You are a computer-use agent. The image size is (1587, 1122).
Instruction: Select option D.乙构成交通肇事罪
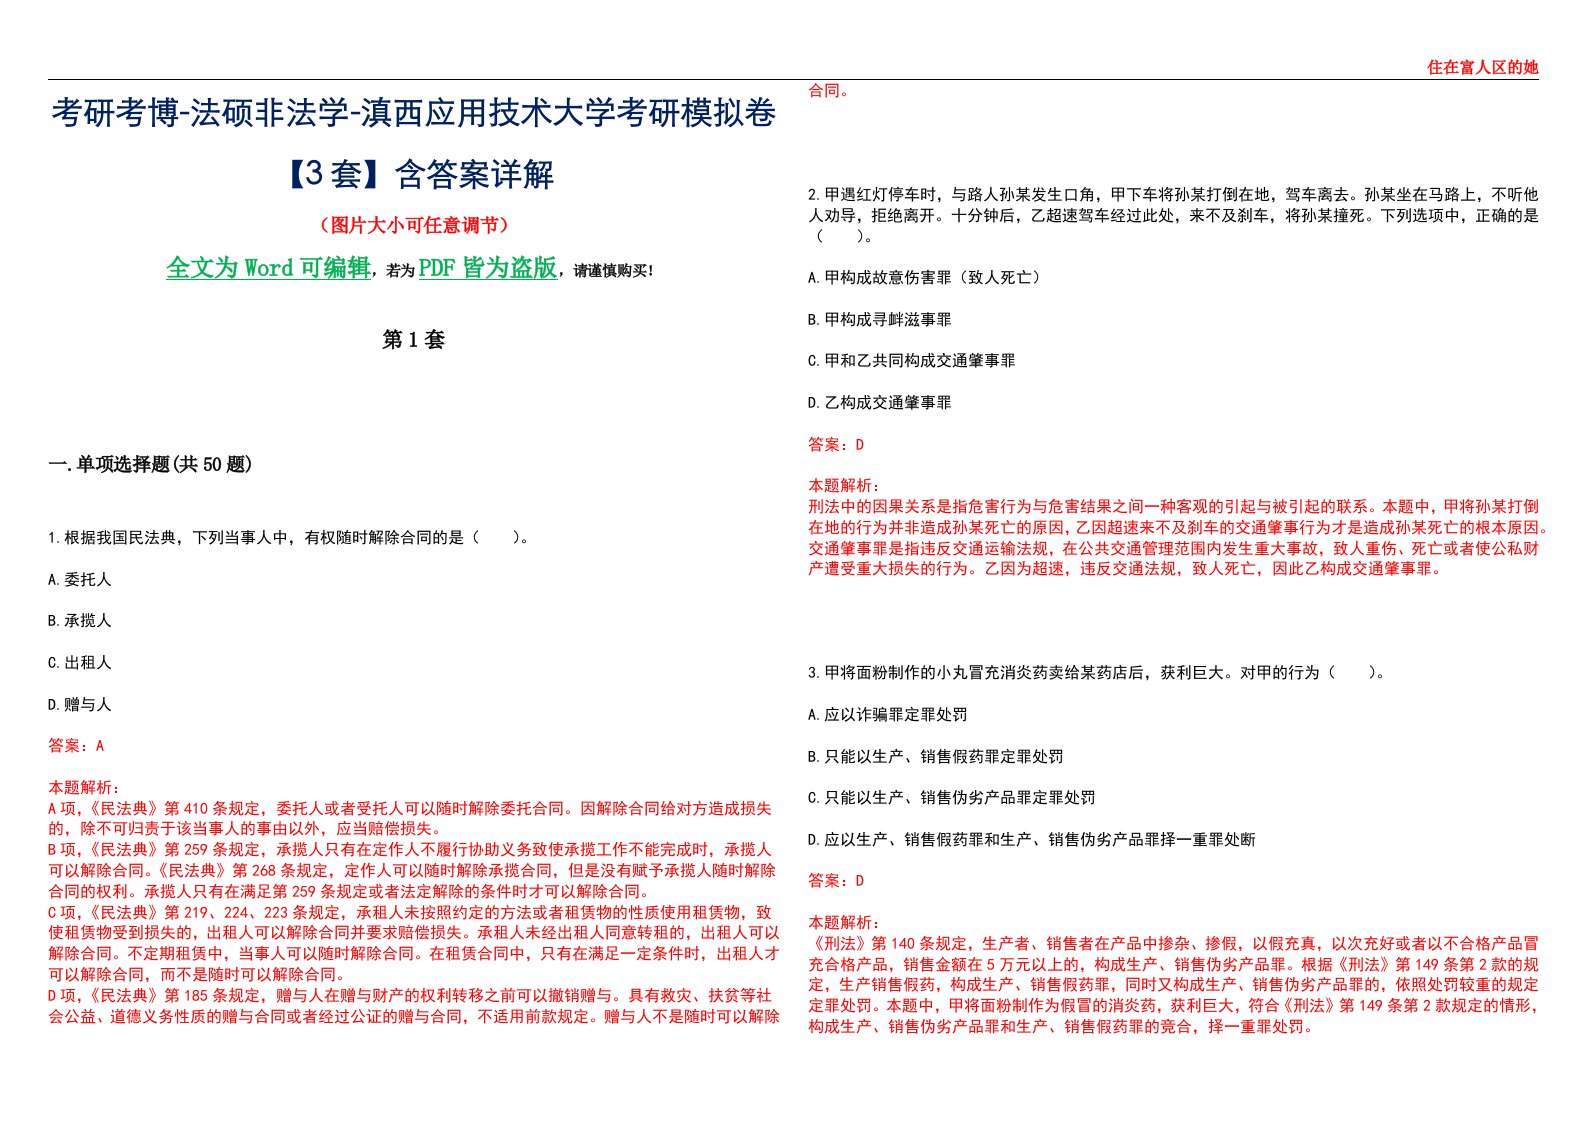(880, 403)
